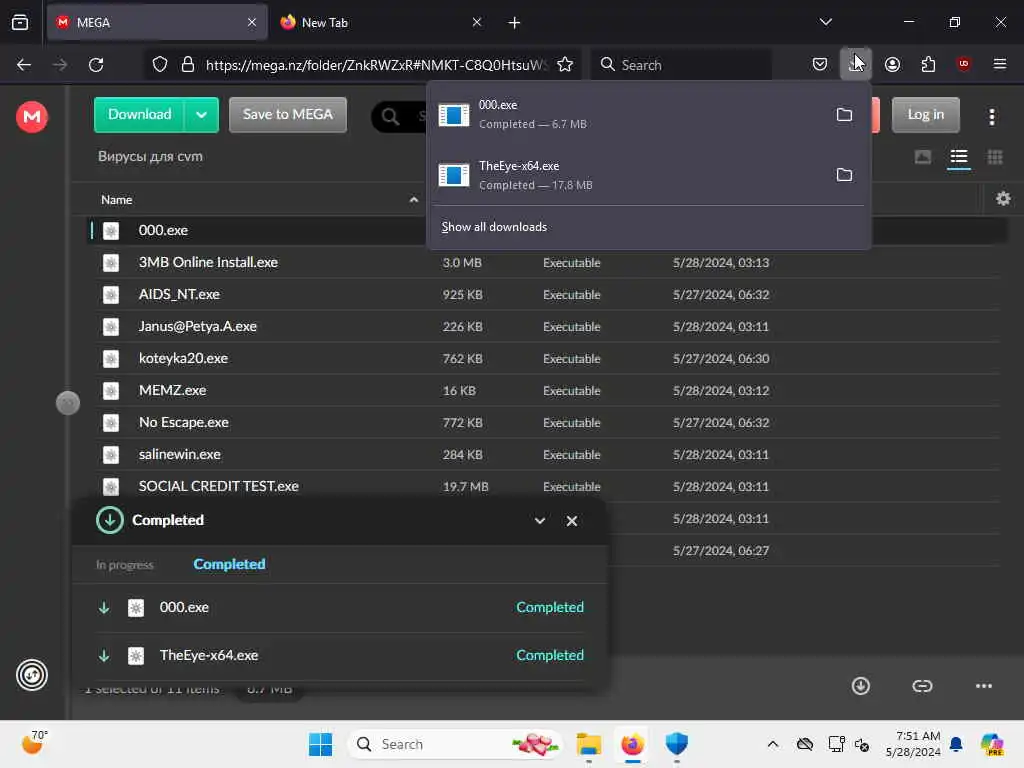Open Show all downloads link
The image size is (1024, 768).
tap(494, 227)
